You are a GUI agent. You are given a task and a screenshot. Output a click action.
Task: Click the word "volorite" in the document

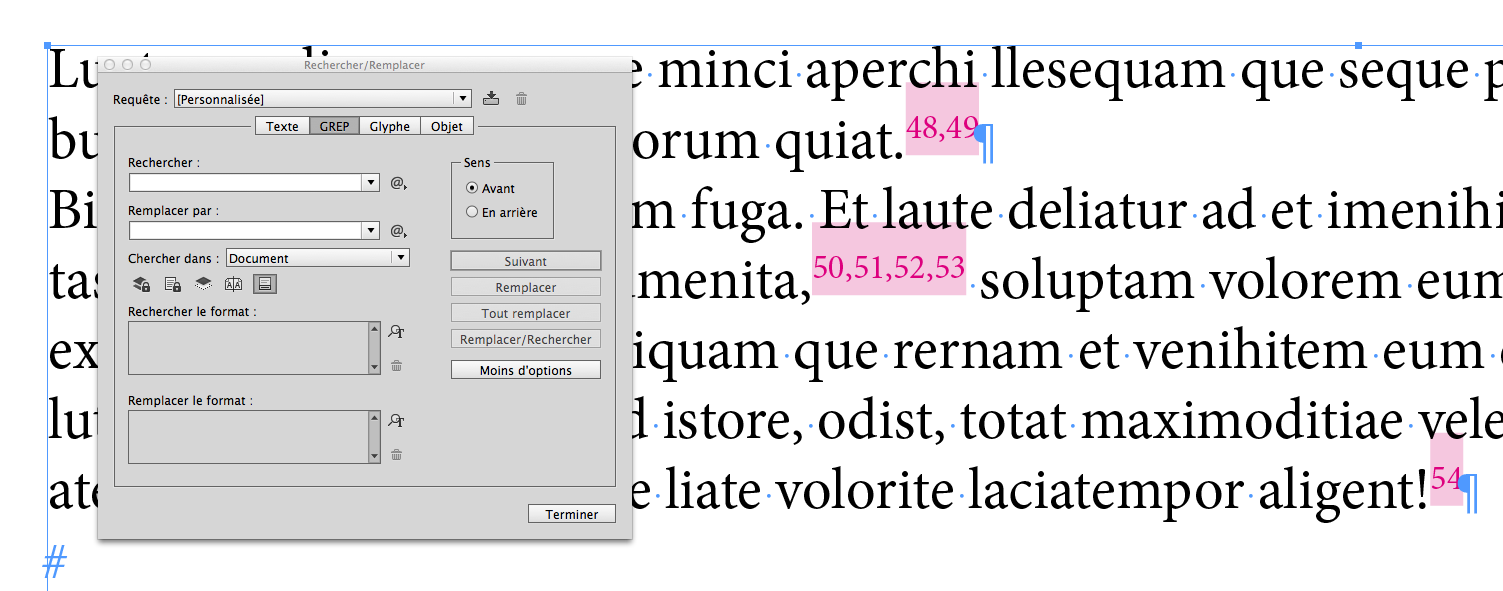tap(865, 492)
